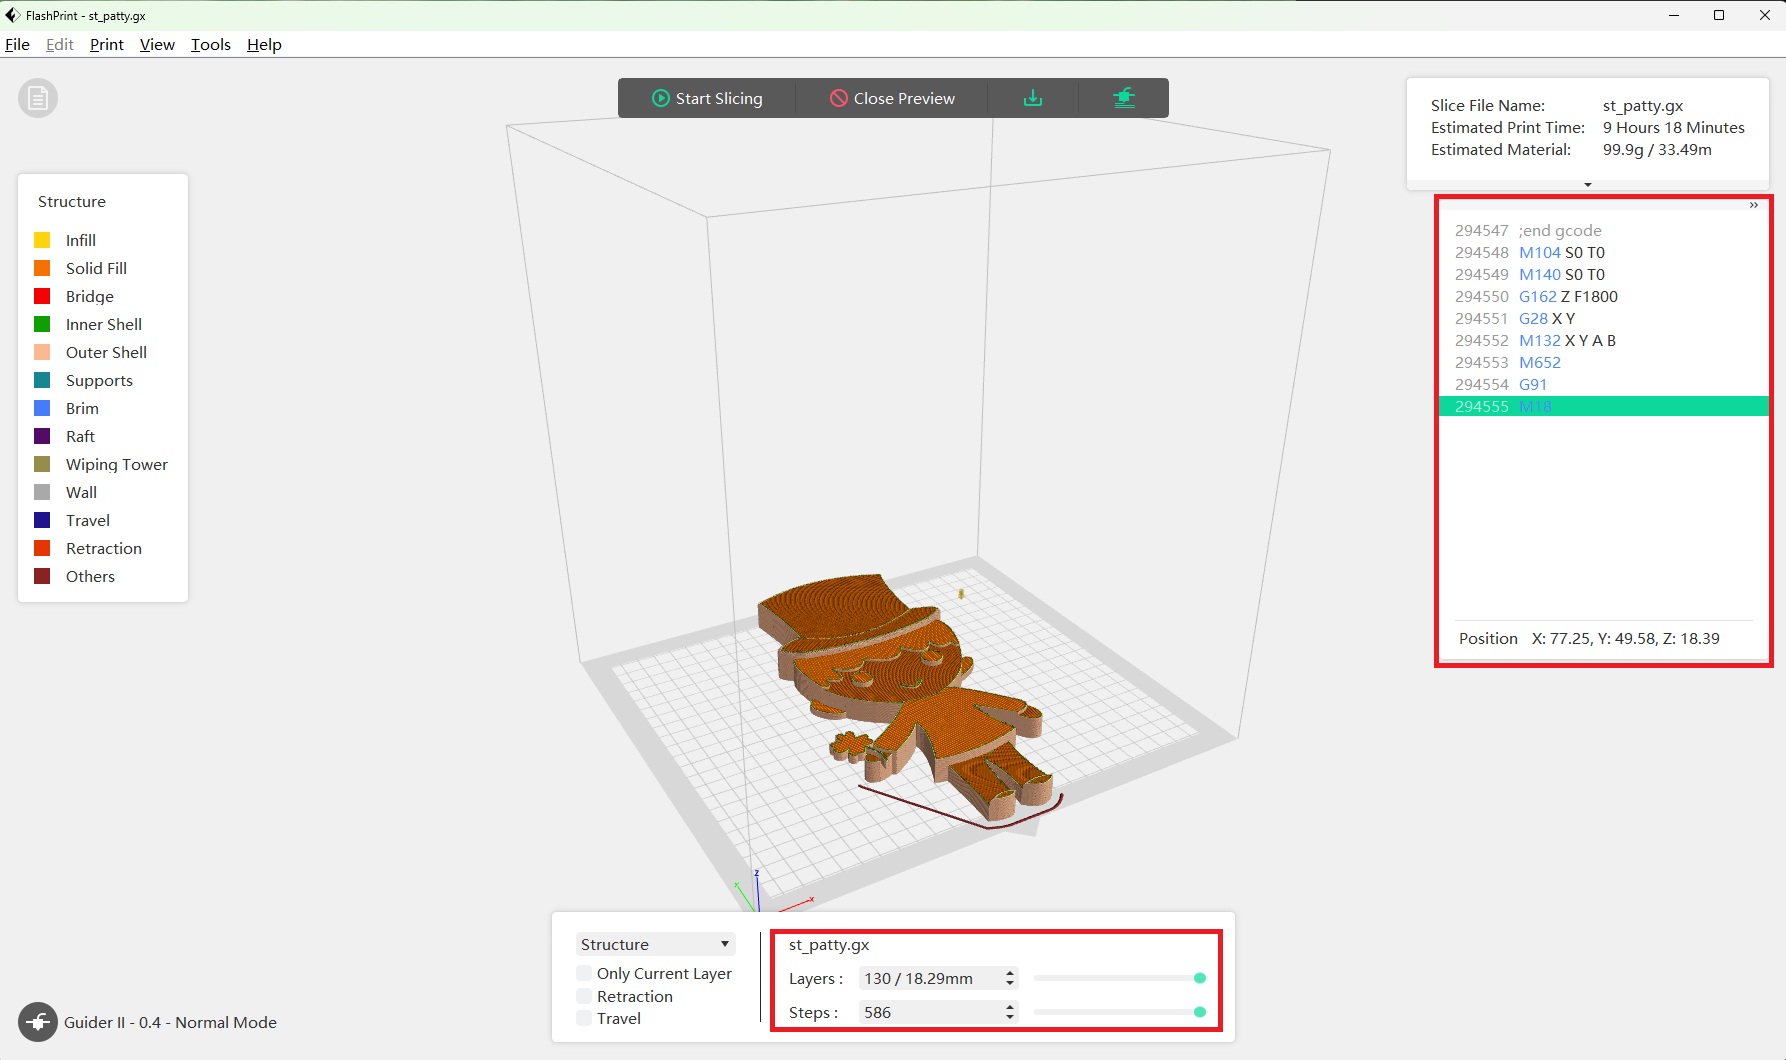This screenshot has width=1786, height=1060.
Task: Click the yellow Infill color swatch
Action: 42,240
